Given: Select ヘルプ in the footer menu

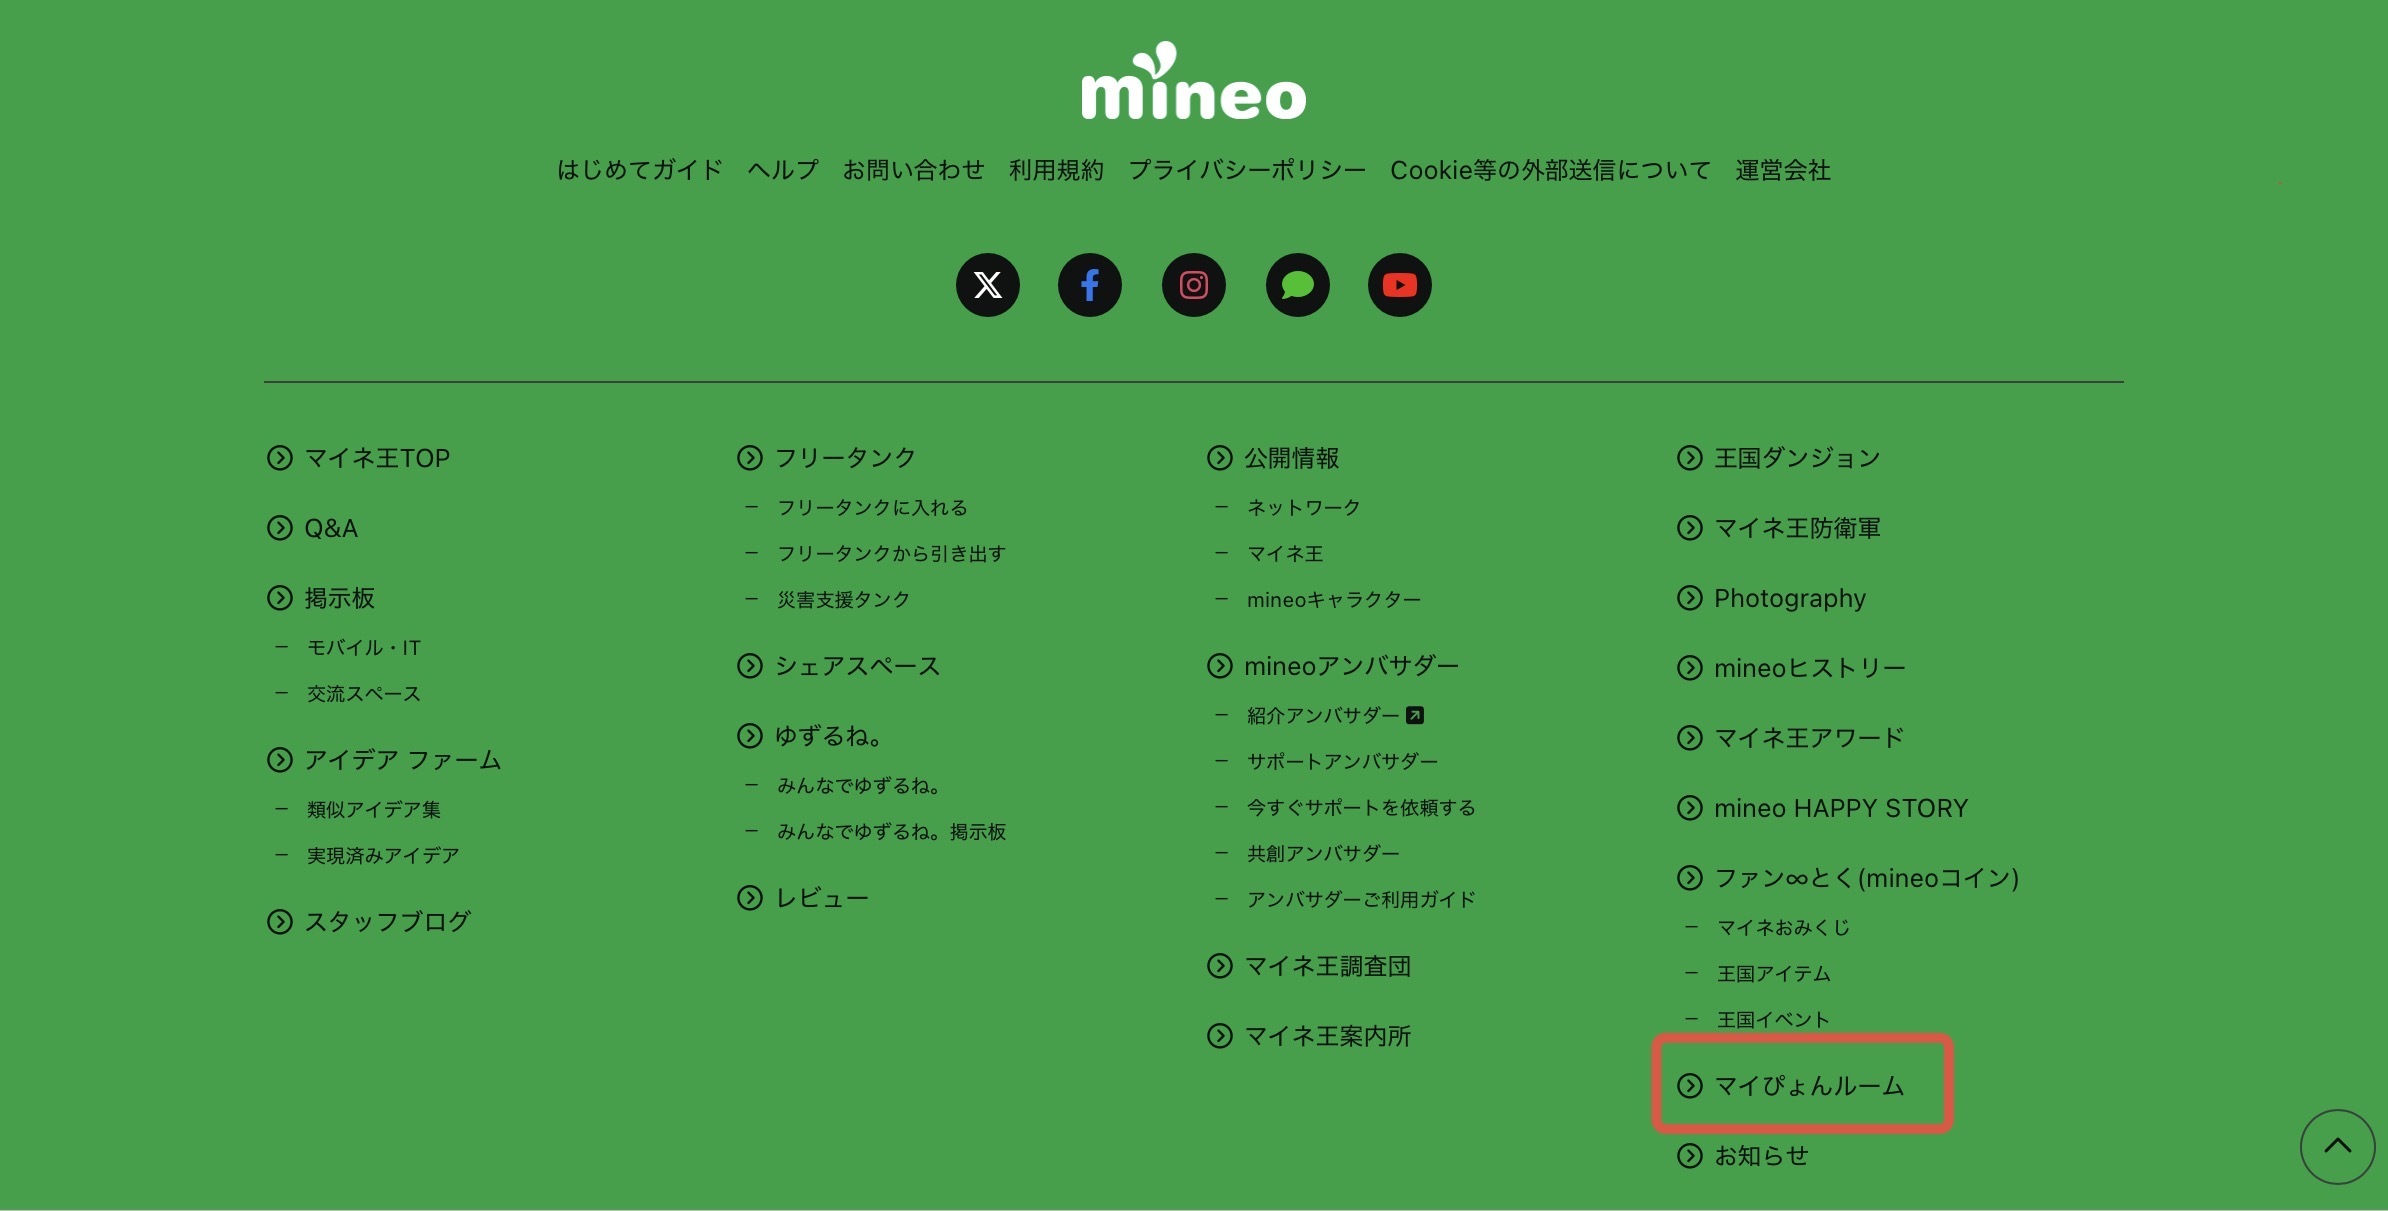Looking at the screenshot, I should pyautogui.click(x=782, y=170).
